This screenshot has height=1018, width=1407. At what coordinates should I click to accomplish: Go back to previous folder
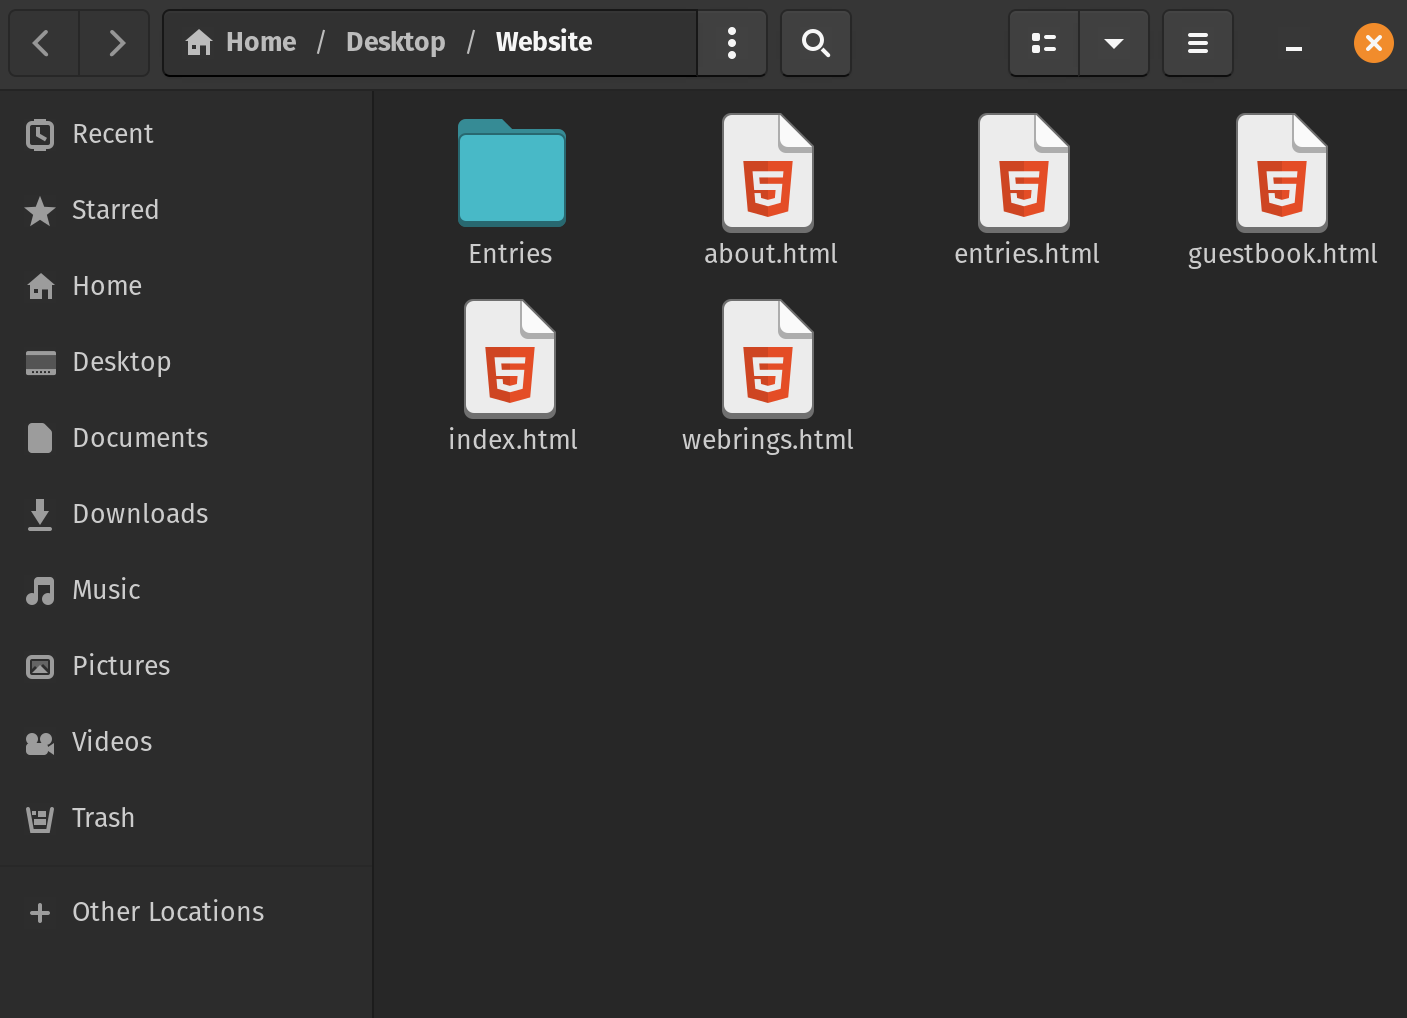(x=43, y=43)
